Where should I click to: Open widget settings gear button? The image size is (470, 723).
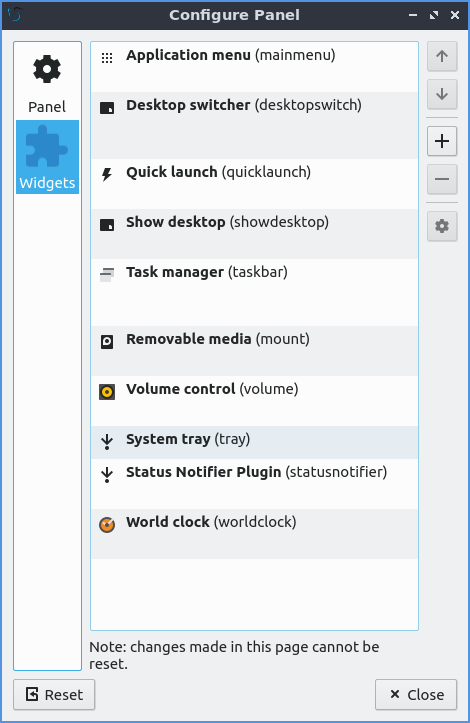click(442, 226)
